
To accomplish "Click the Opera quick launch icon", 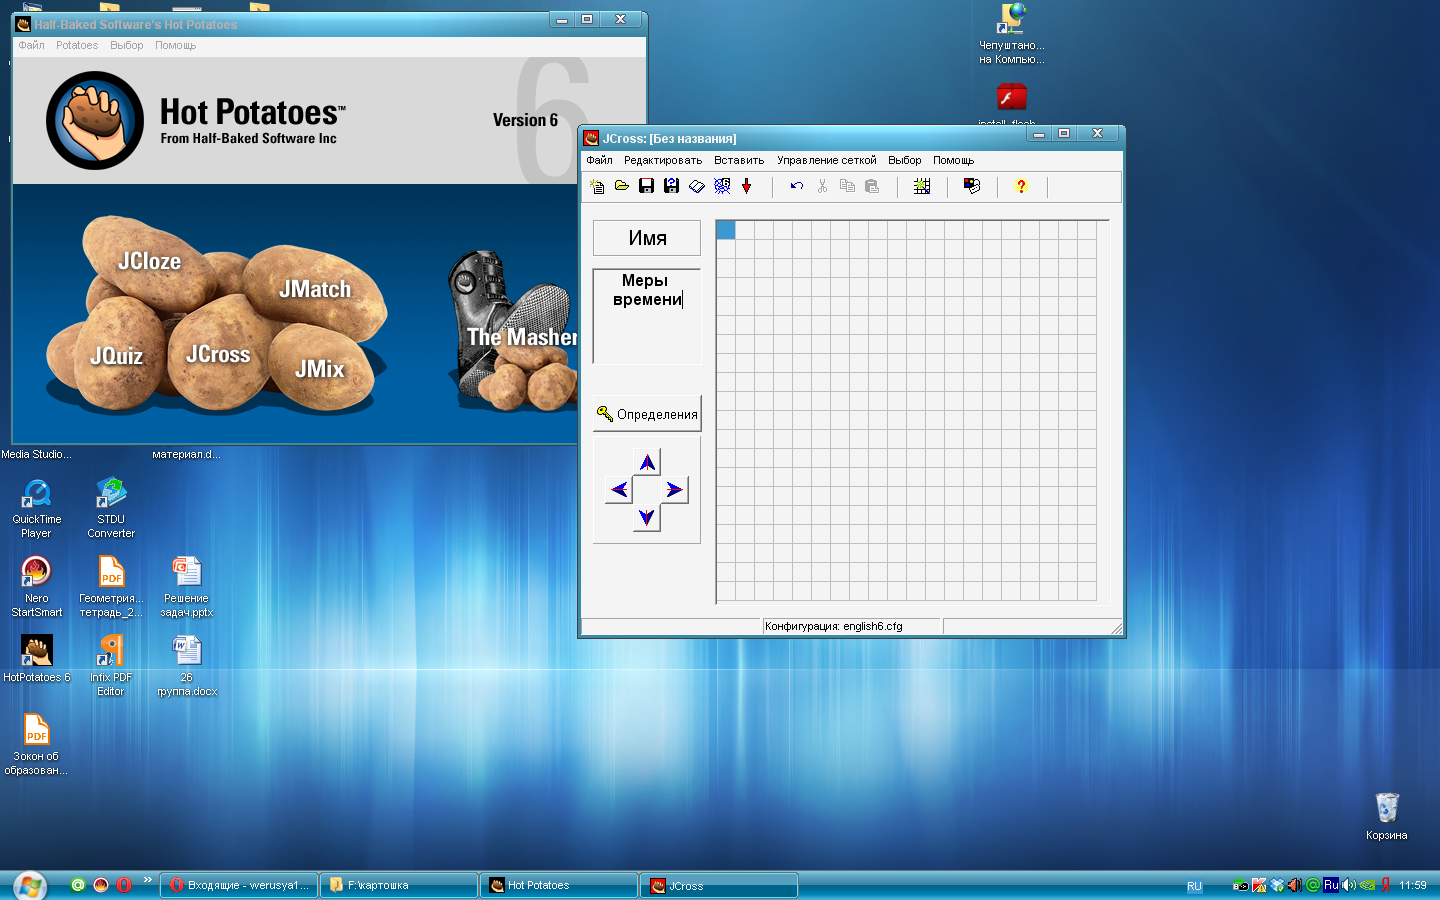I will coord(124,885).
